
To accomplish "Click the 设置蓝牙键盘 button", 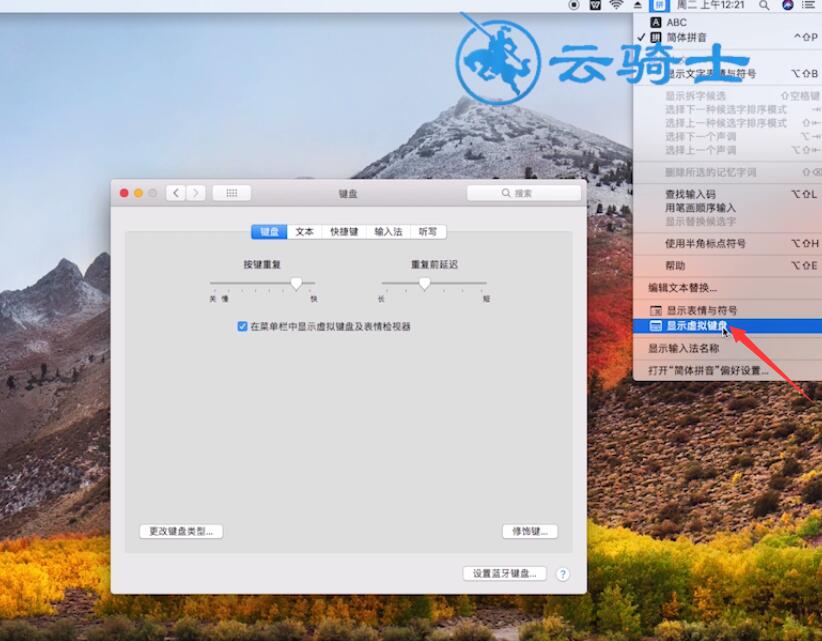I will coord(504,573).
